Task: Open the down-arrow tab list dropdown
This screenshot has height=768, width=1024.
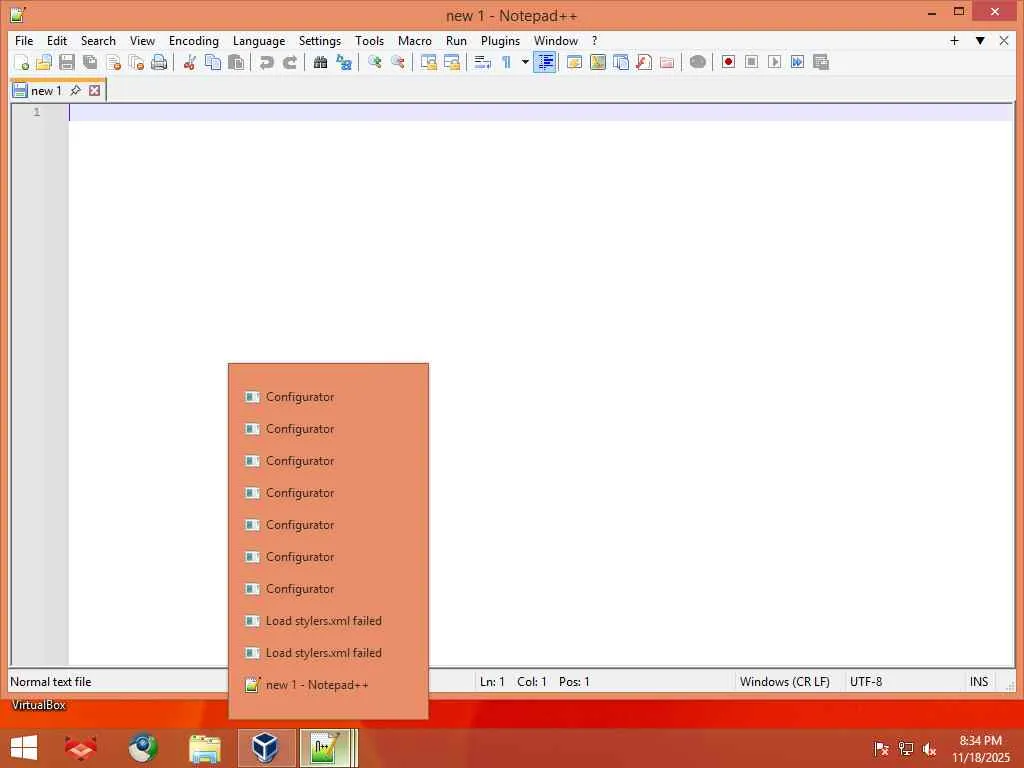Action: coord(980,40)
